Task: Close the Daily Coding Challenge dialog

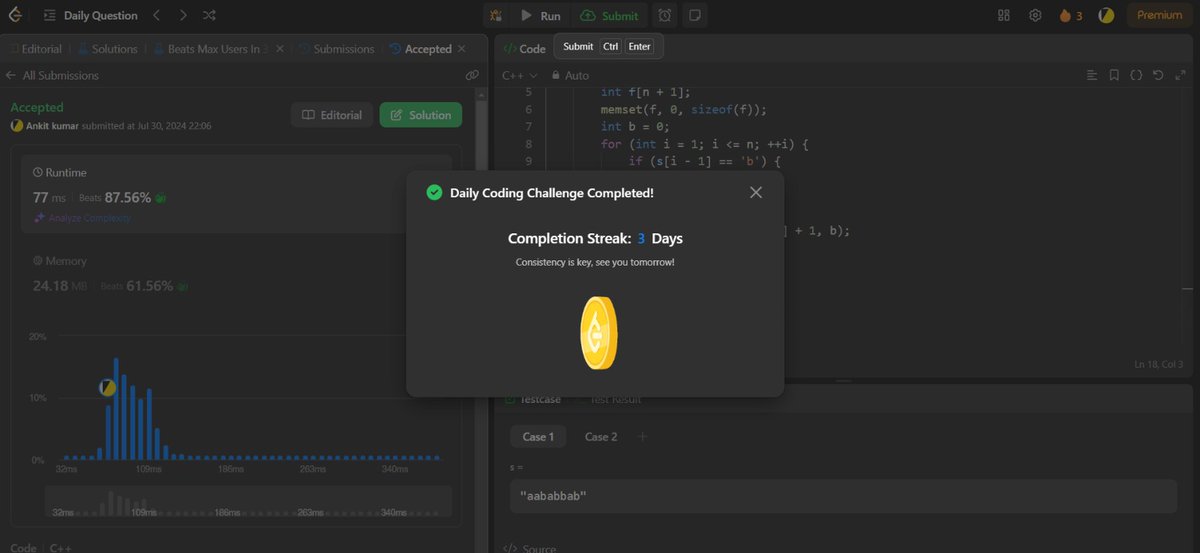Action: tap(756, 192)
